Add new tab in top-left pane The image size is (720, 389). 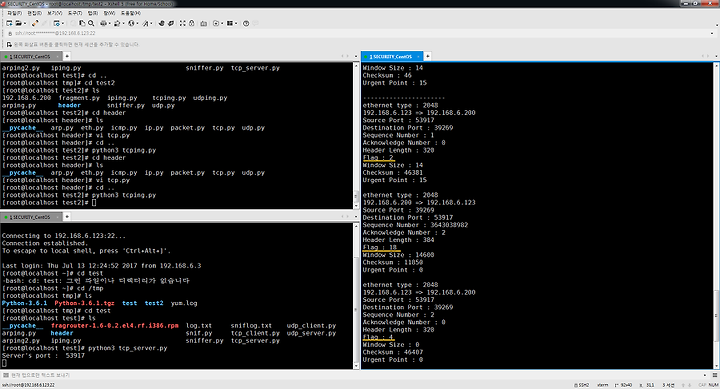coord(67,56)
